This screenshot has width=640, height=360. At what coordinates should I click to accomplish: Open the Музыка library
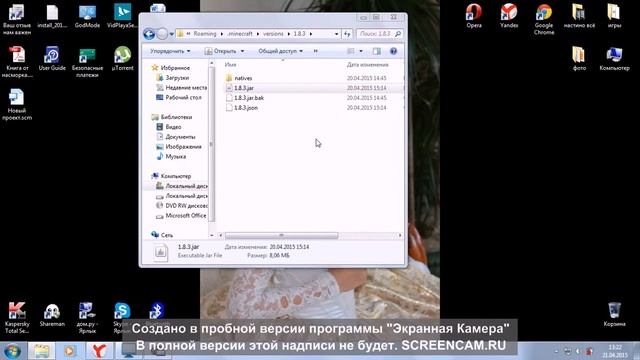click(176, 156)
